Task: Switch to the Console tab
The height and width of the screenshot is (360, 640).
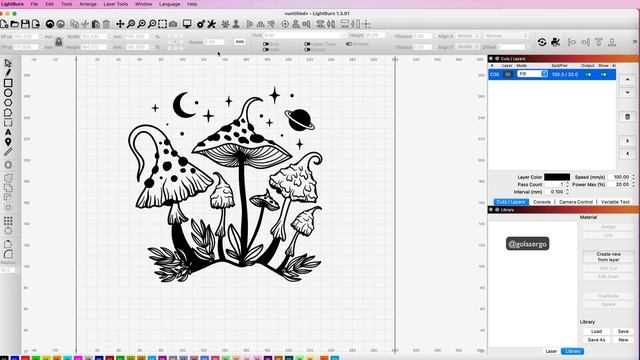Action: tap(542, 202)
